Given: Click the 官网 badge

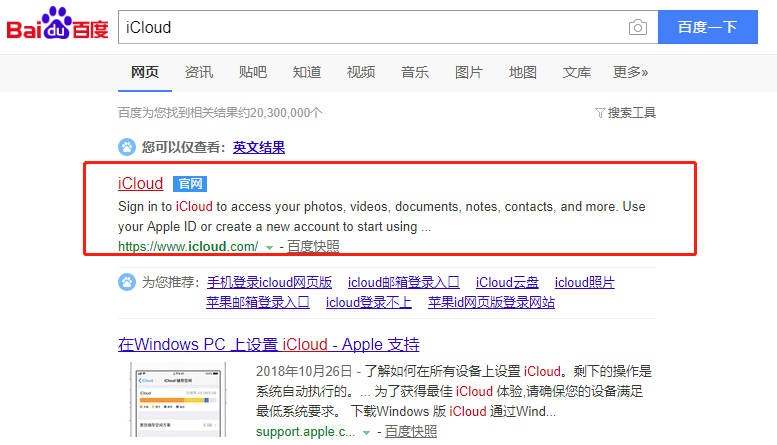Looking at the screenshot, I should click(190, 184).
